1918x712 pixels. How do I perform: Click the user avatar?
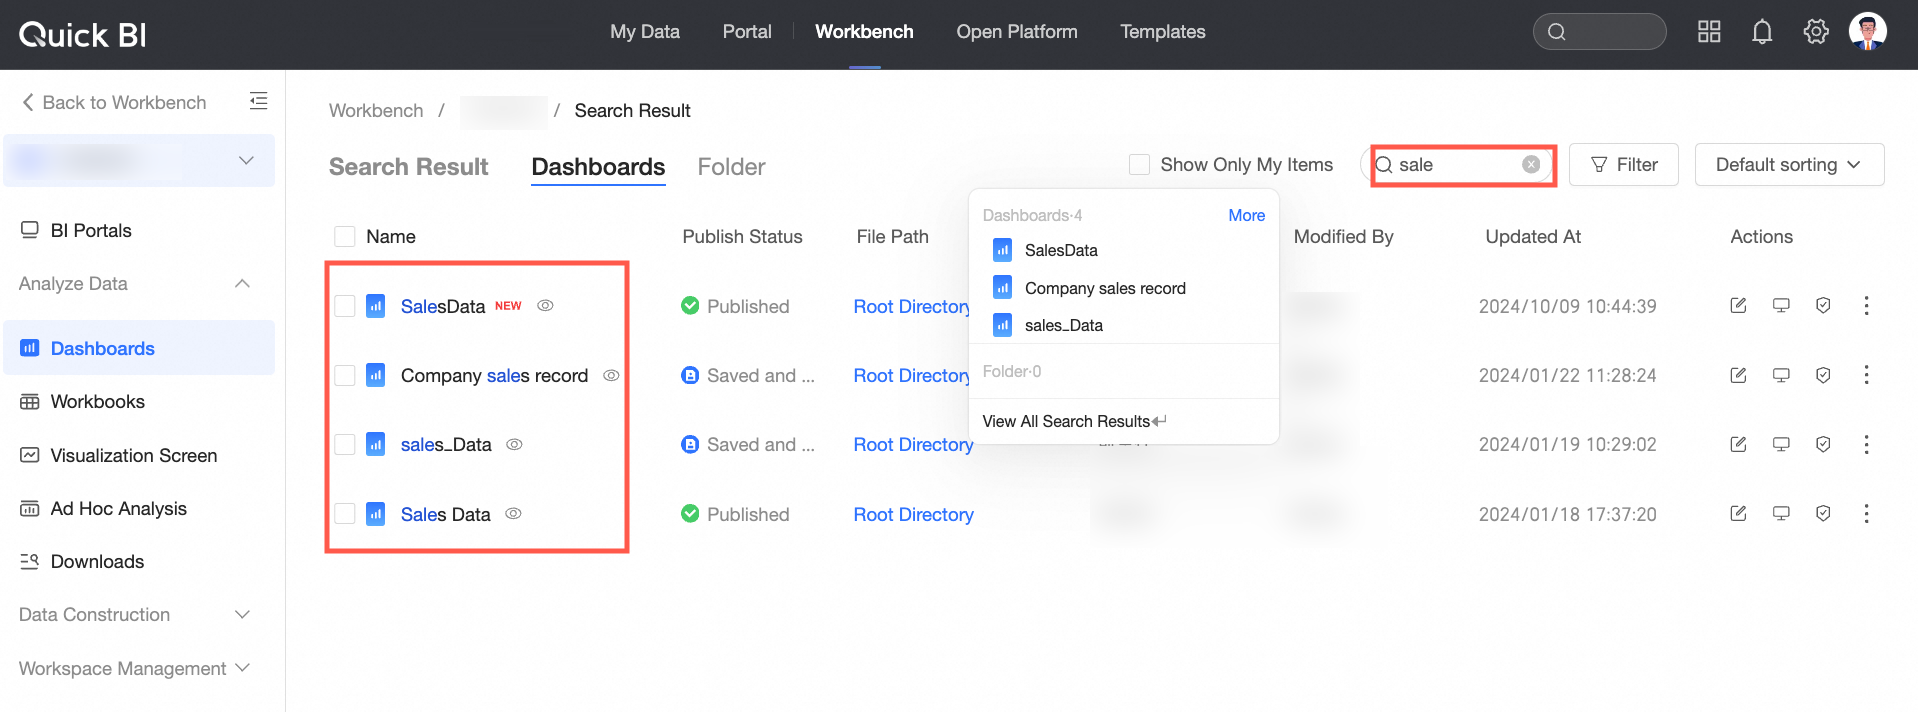click(x=1867, y=31)
